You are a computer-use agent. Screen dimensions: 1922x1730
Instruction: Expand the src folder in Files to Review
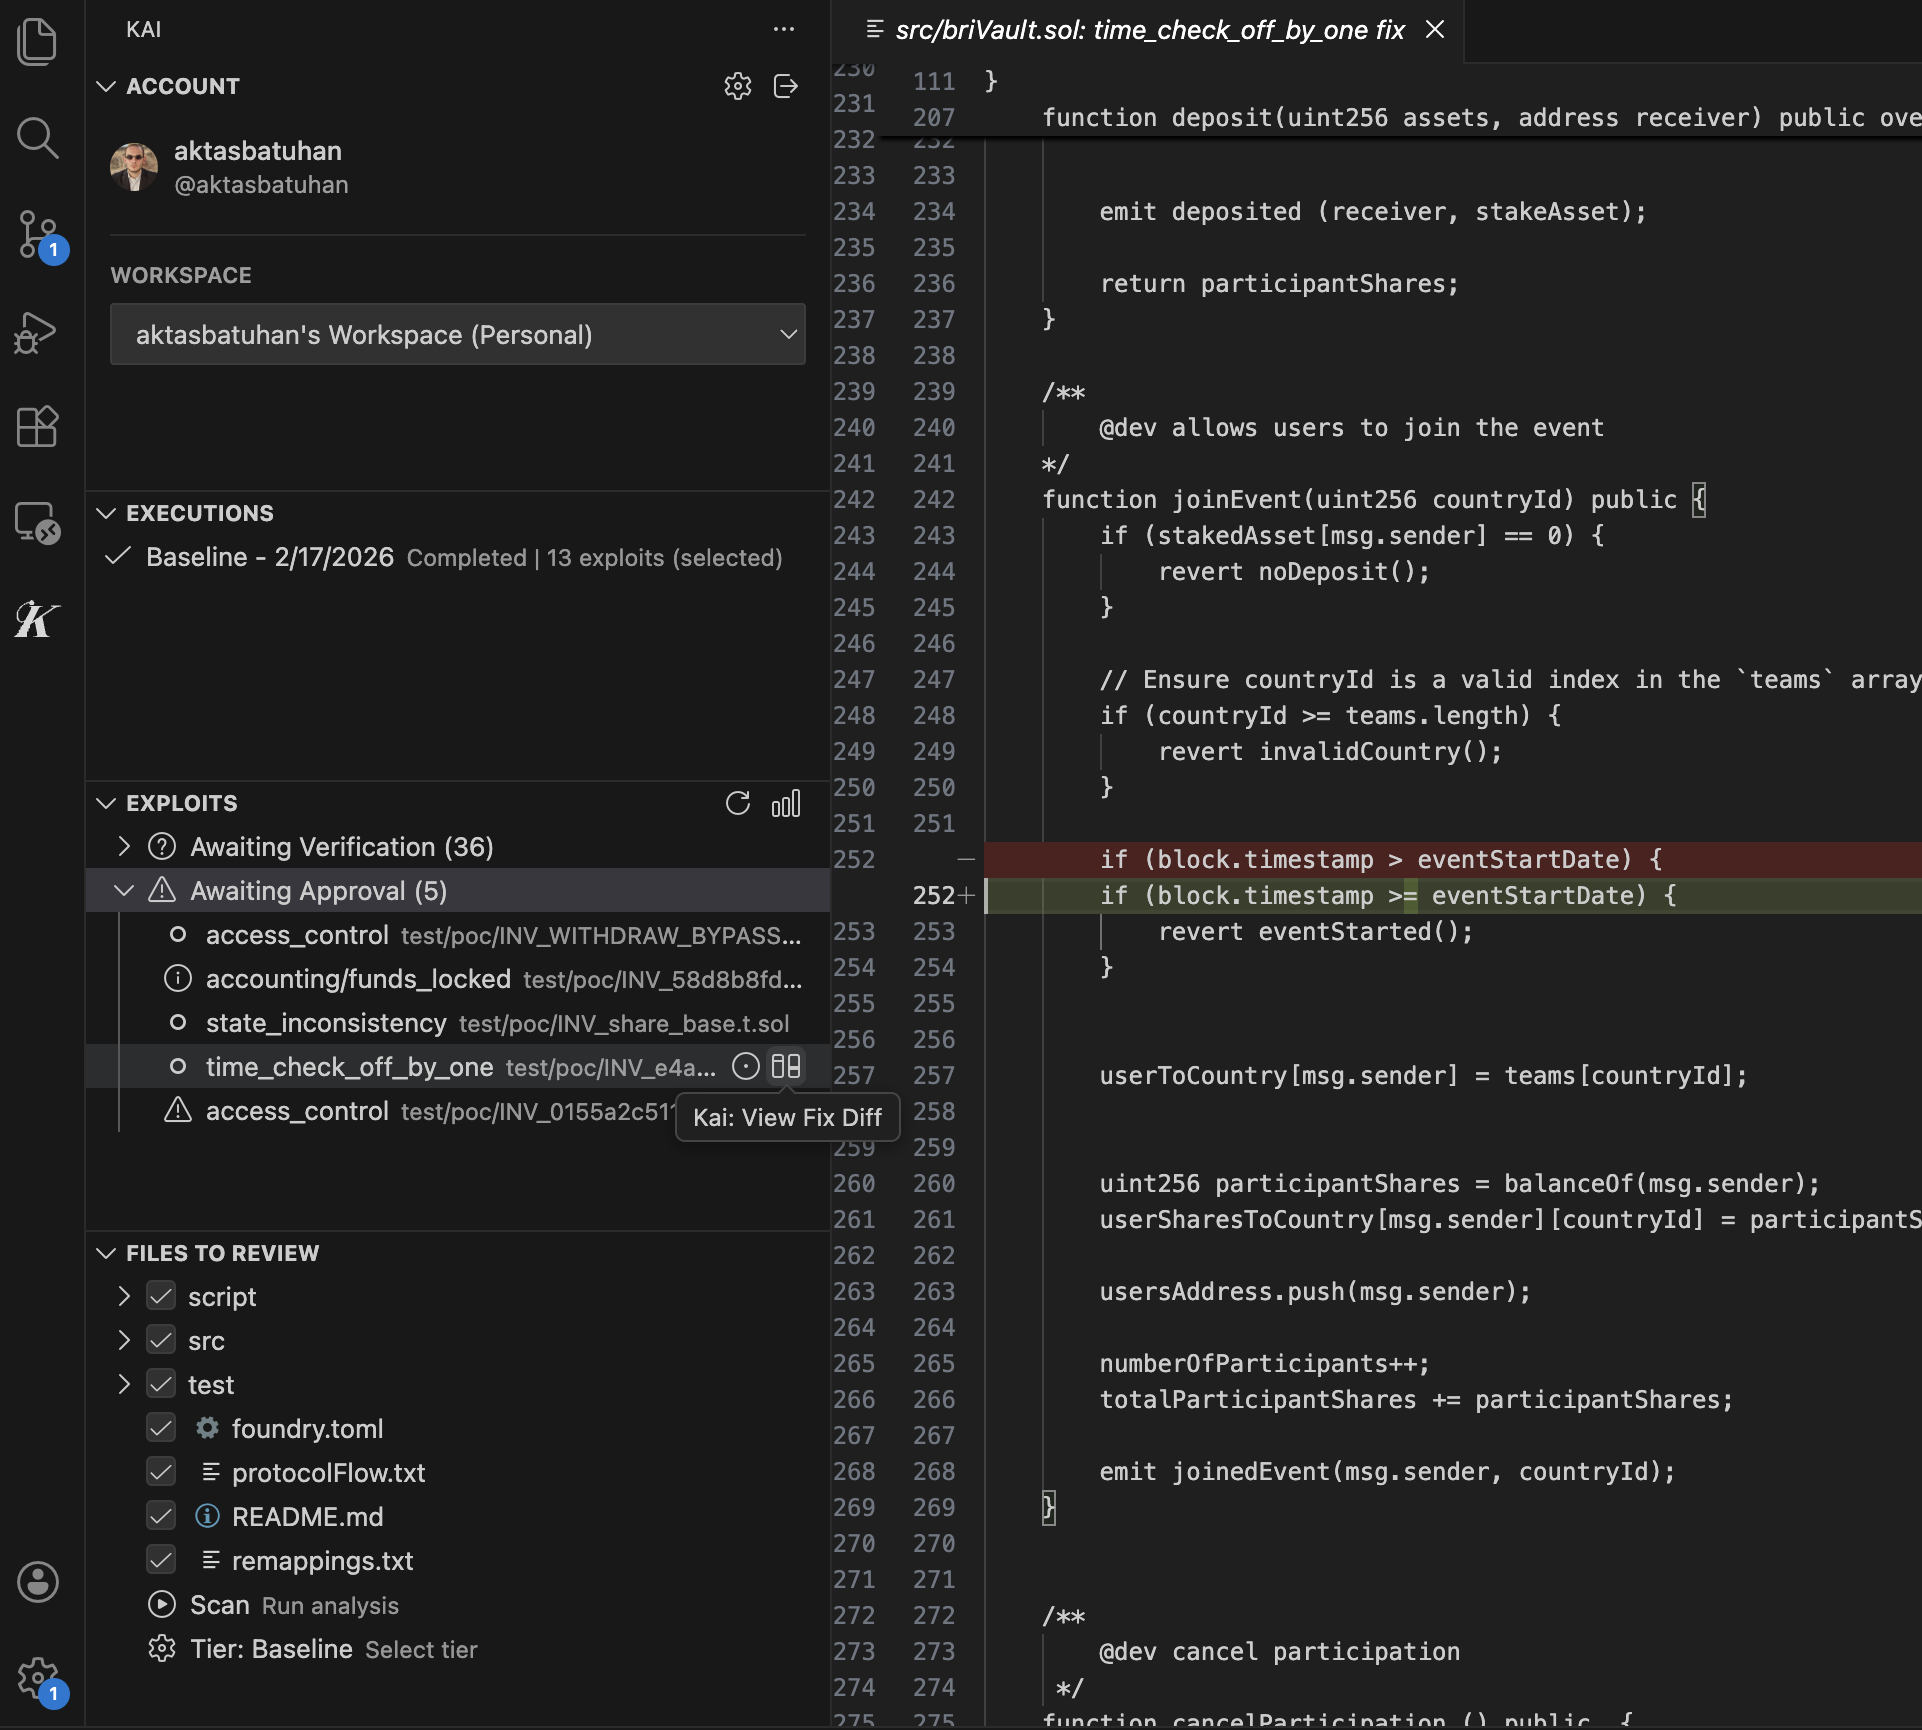point(124,1340)
